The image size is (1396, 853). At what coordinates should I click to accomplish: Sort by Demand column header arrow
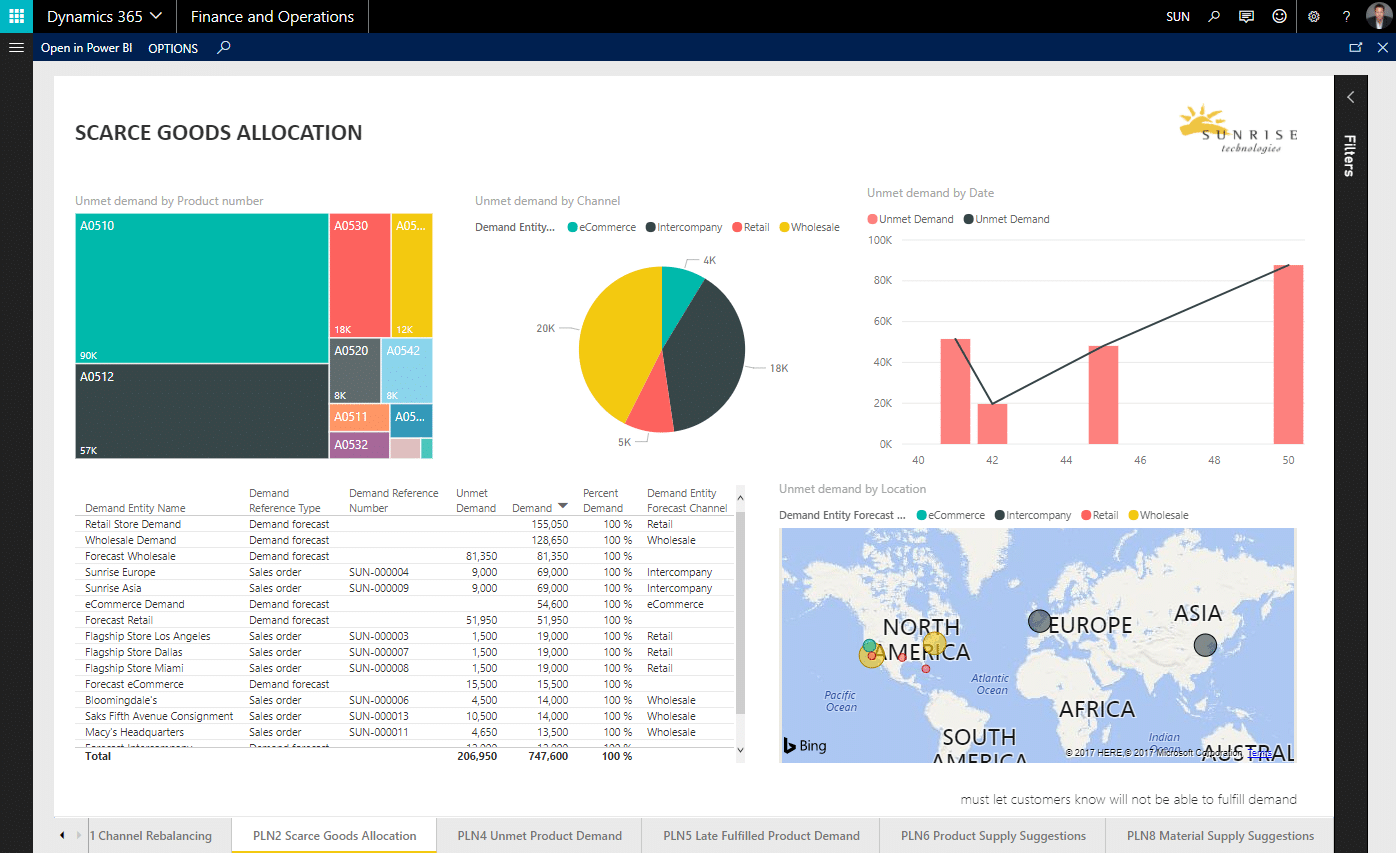563,507
